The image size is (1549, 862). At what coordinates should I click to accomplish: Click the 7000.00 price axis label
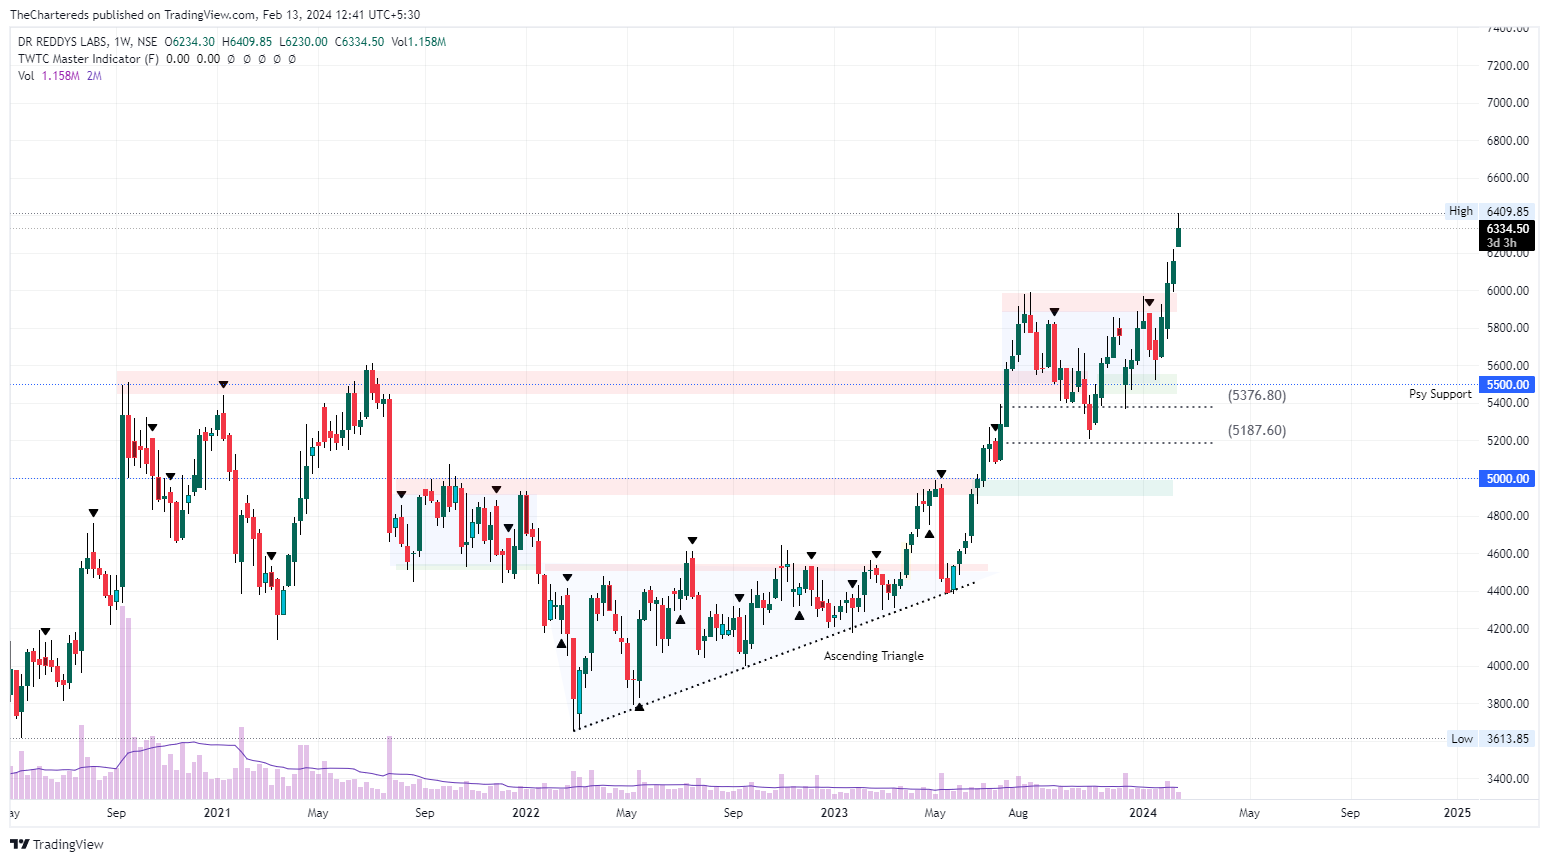point(1507,103)
